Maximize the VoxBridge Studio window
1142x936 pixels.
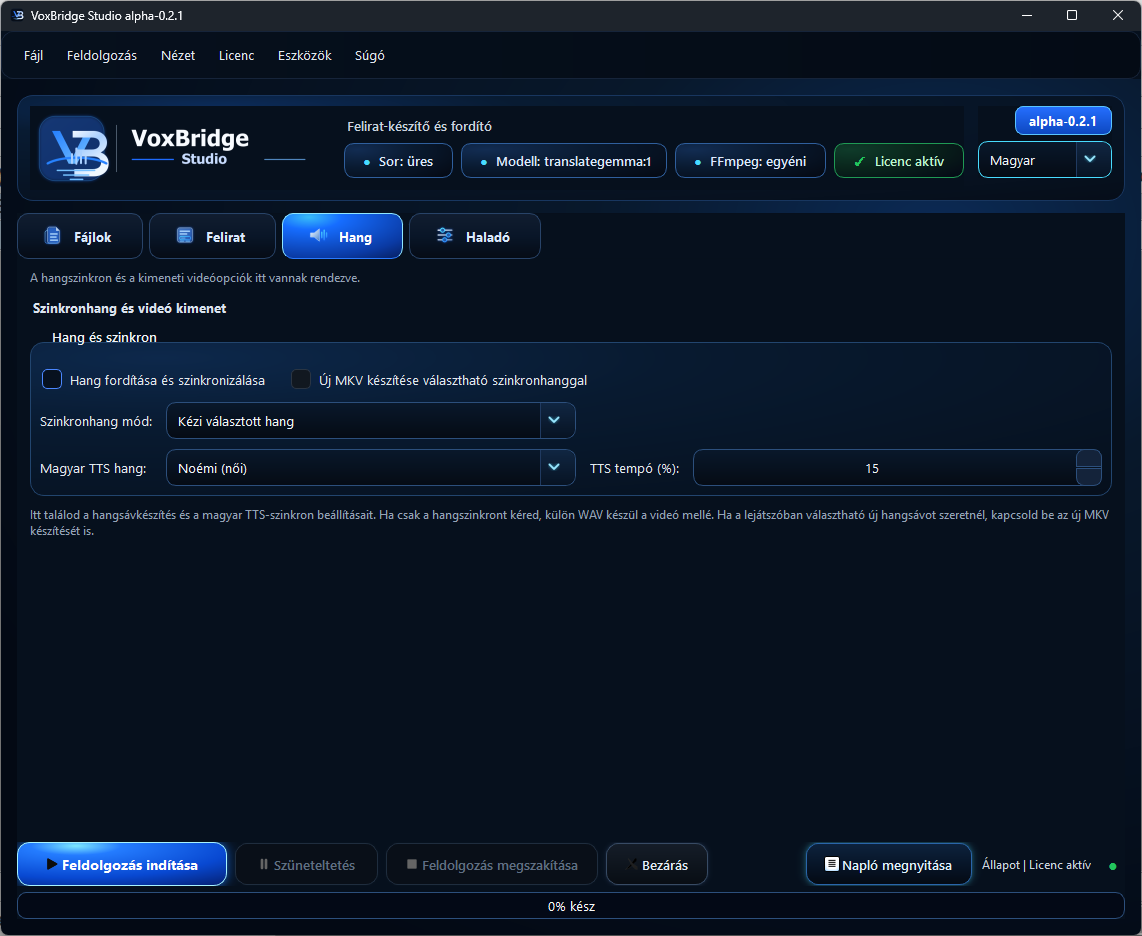(1072, 15)
